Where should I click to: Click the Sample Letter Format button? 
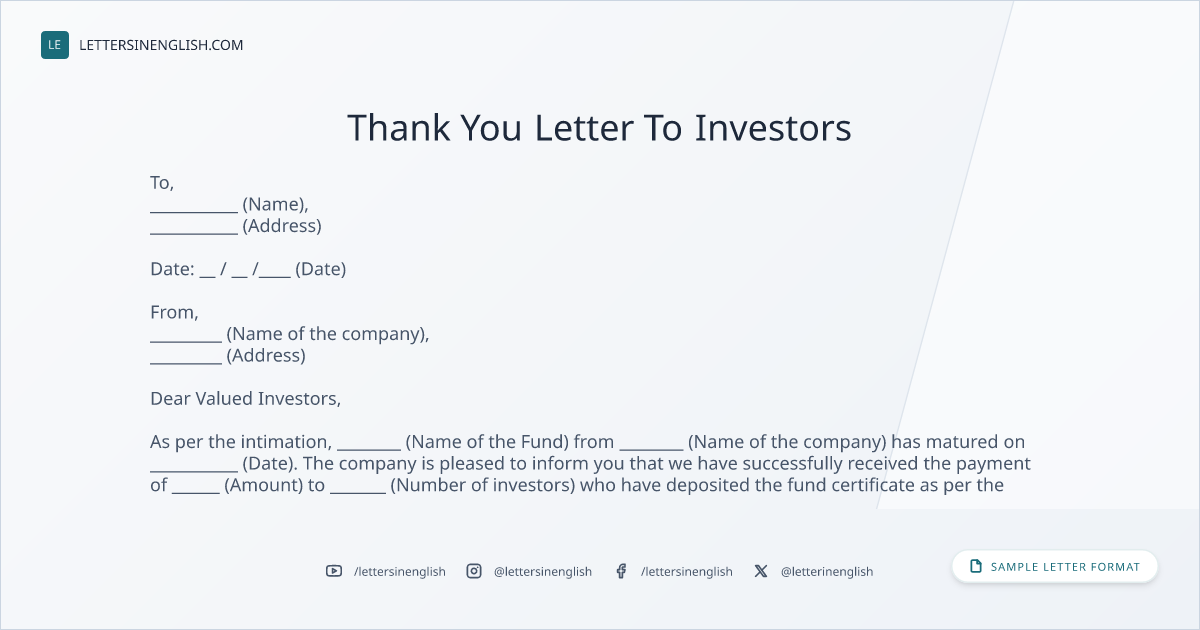point(1055,567)
